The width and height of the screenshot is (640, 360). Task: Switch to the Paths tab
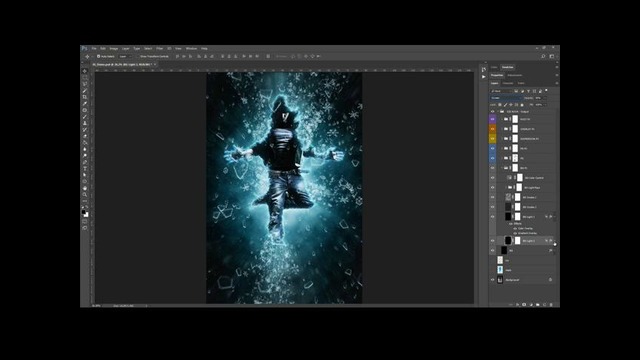click(521, 83)
